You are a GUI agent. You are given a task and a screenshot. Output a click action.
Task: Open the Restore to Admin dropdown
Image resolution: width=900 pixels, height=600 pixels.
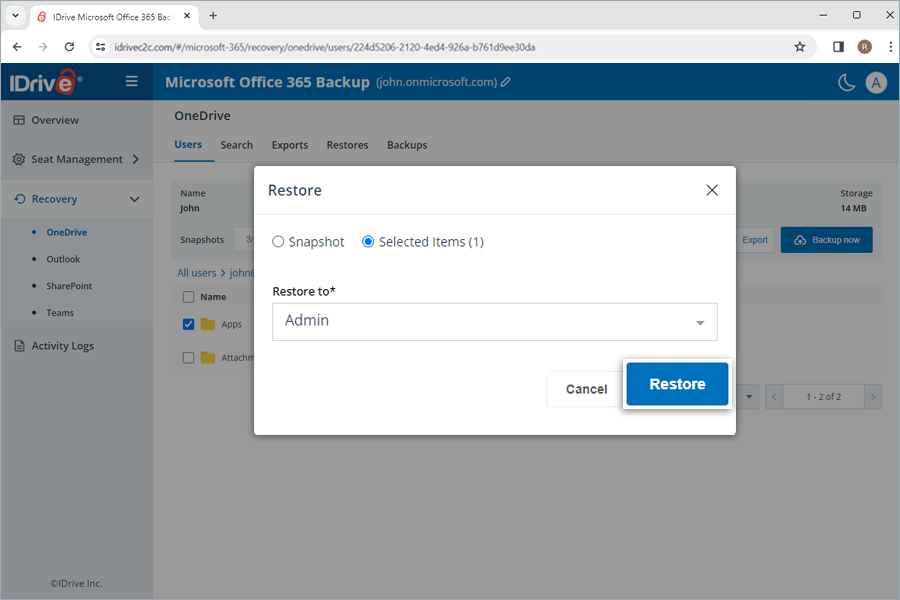click(x=495, y=322)
